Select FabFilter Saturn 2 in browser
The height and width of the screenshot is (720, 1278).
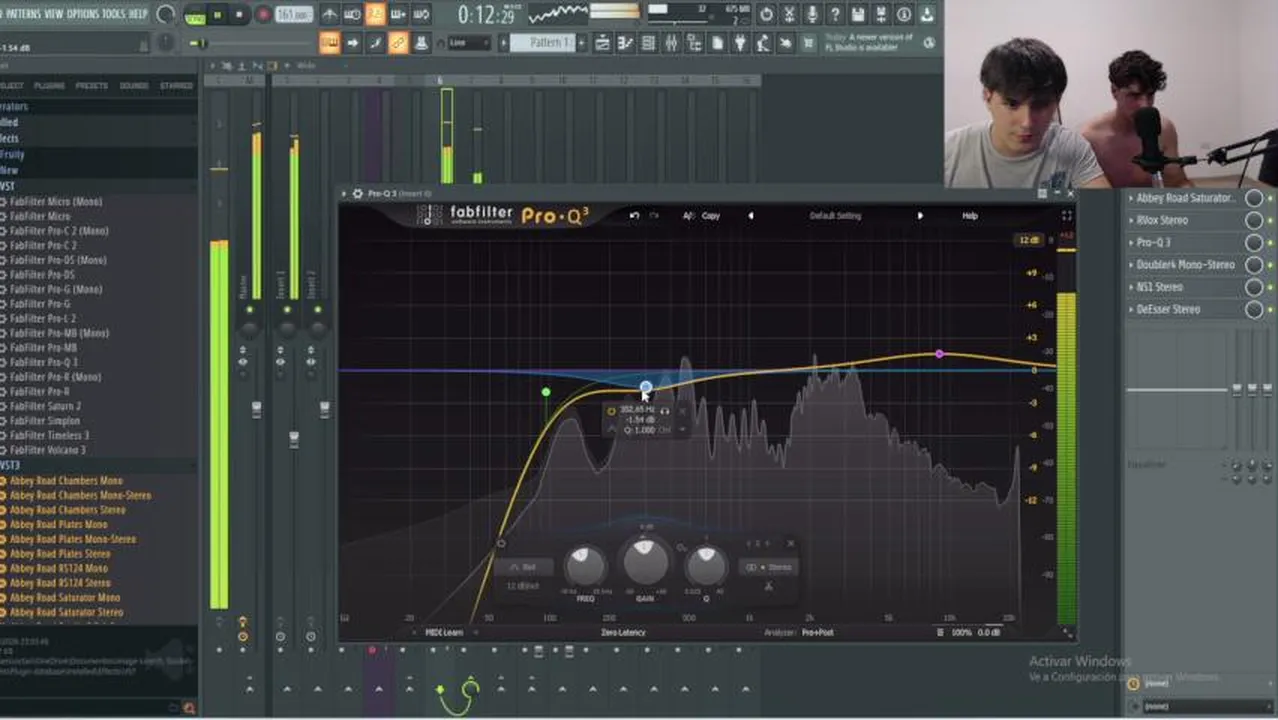click(45, 406)
